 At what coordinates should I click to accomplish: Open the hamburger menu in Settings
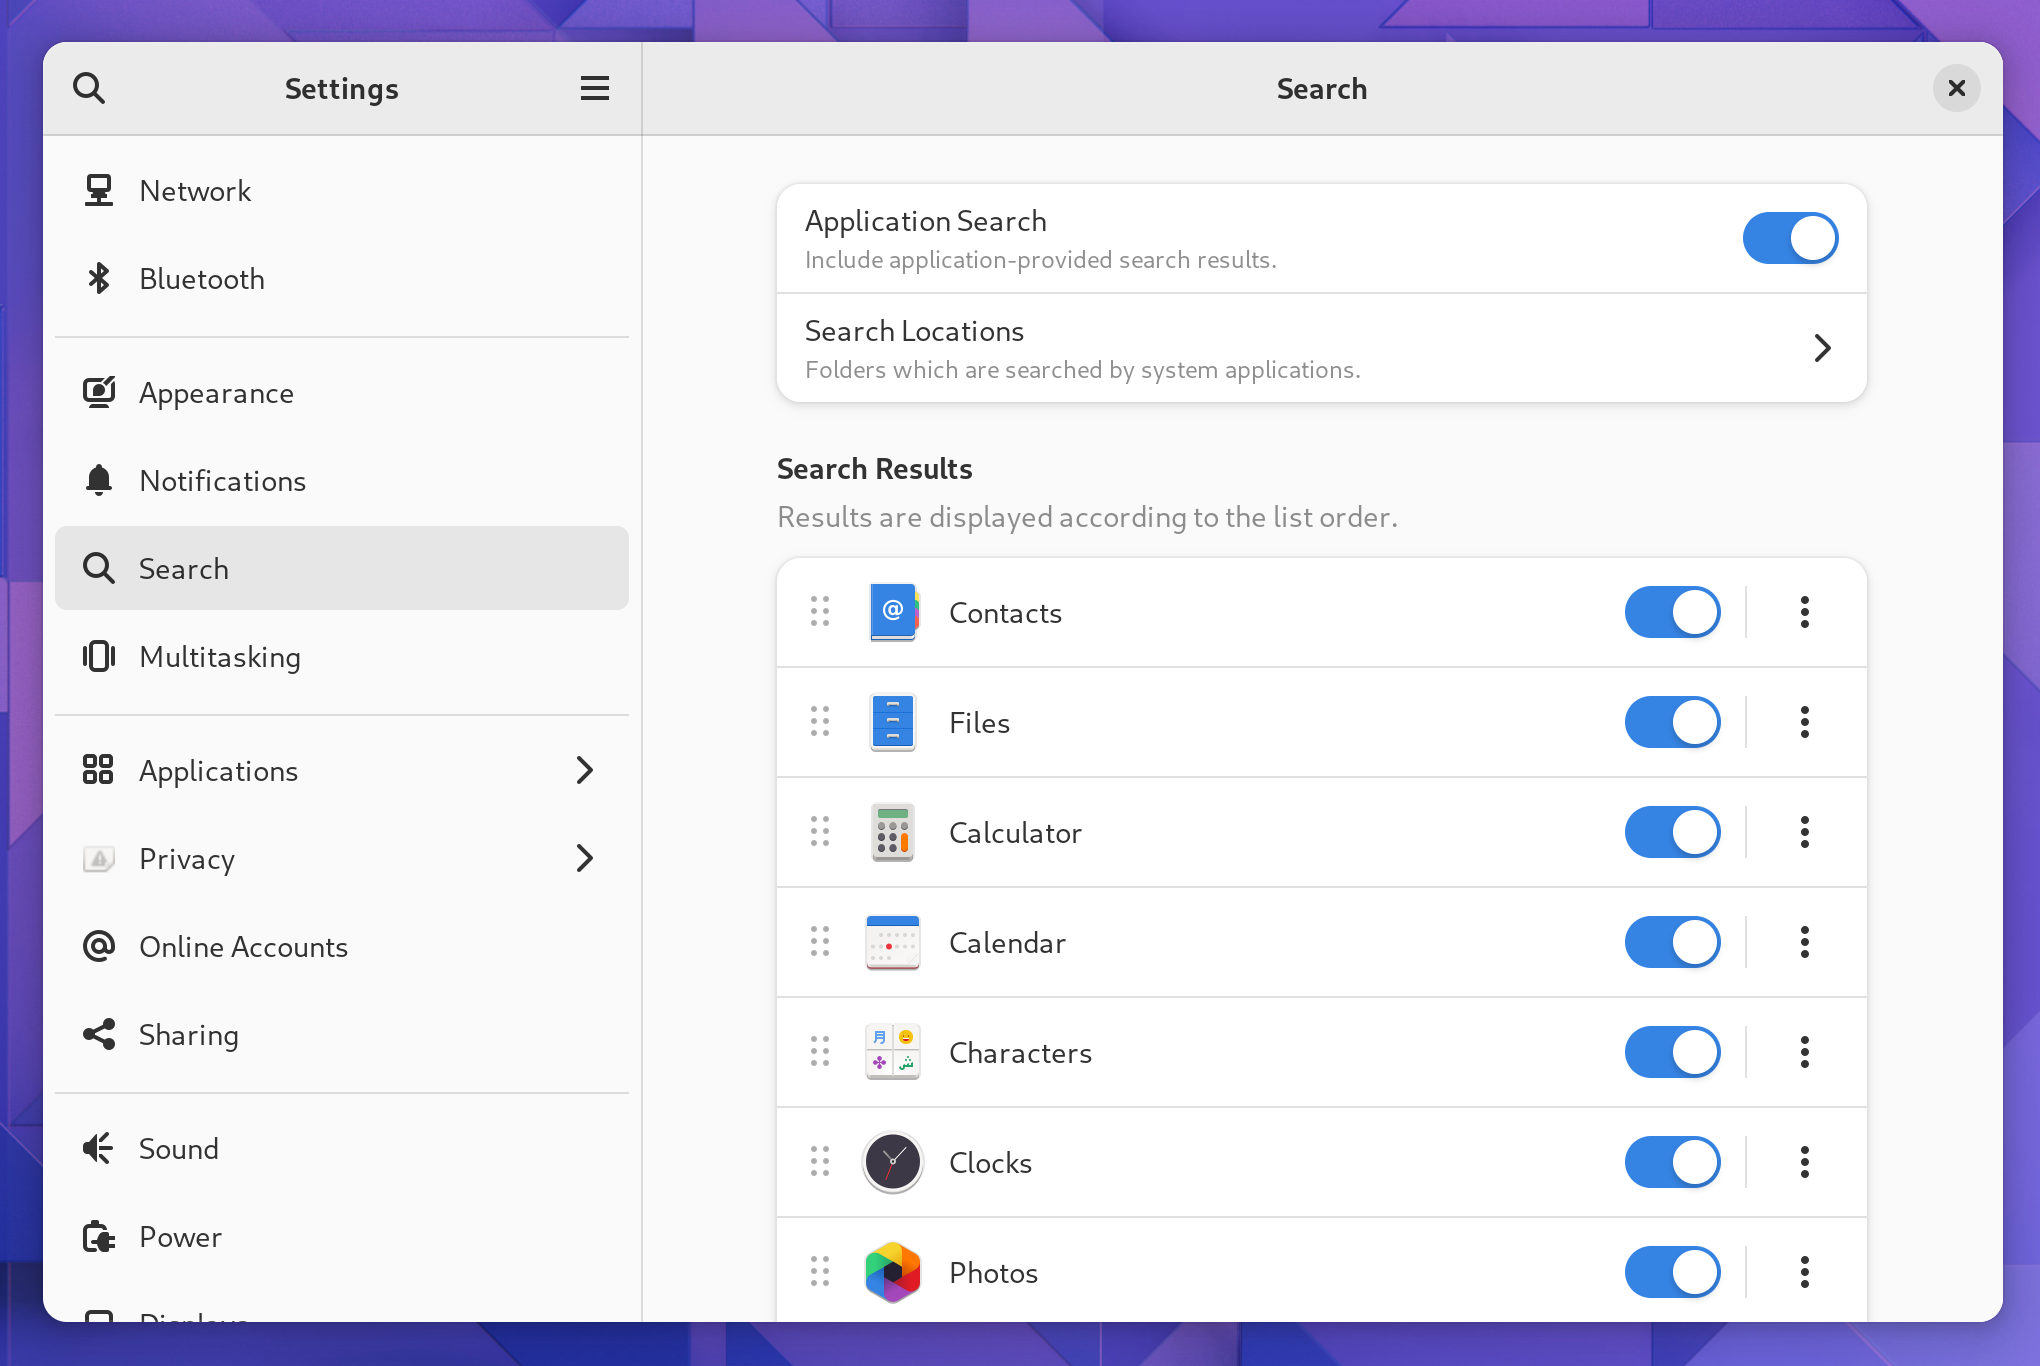tap(595, 88)
